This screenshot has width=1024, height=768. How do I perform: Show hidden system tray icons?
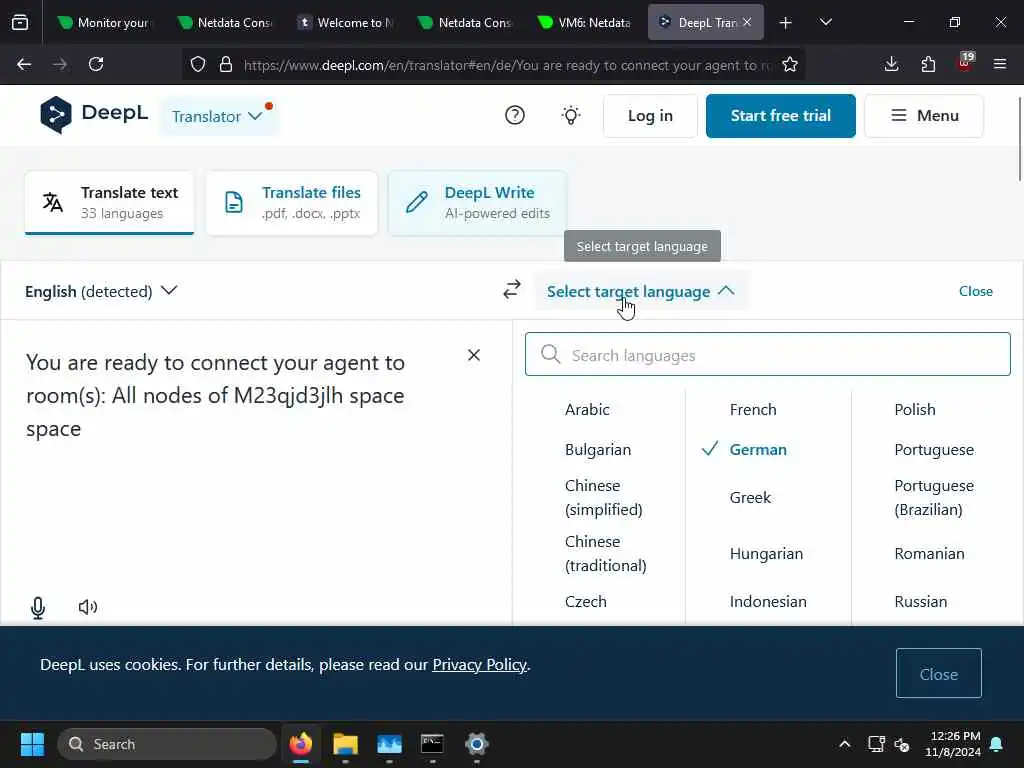tap(844, 744)
